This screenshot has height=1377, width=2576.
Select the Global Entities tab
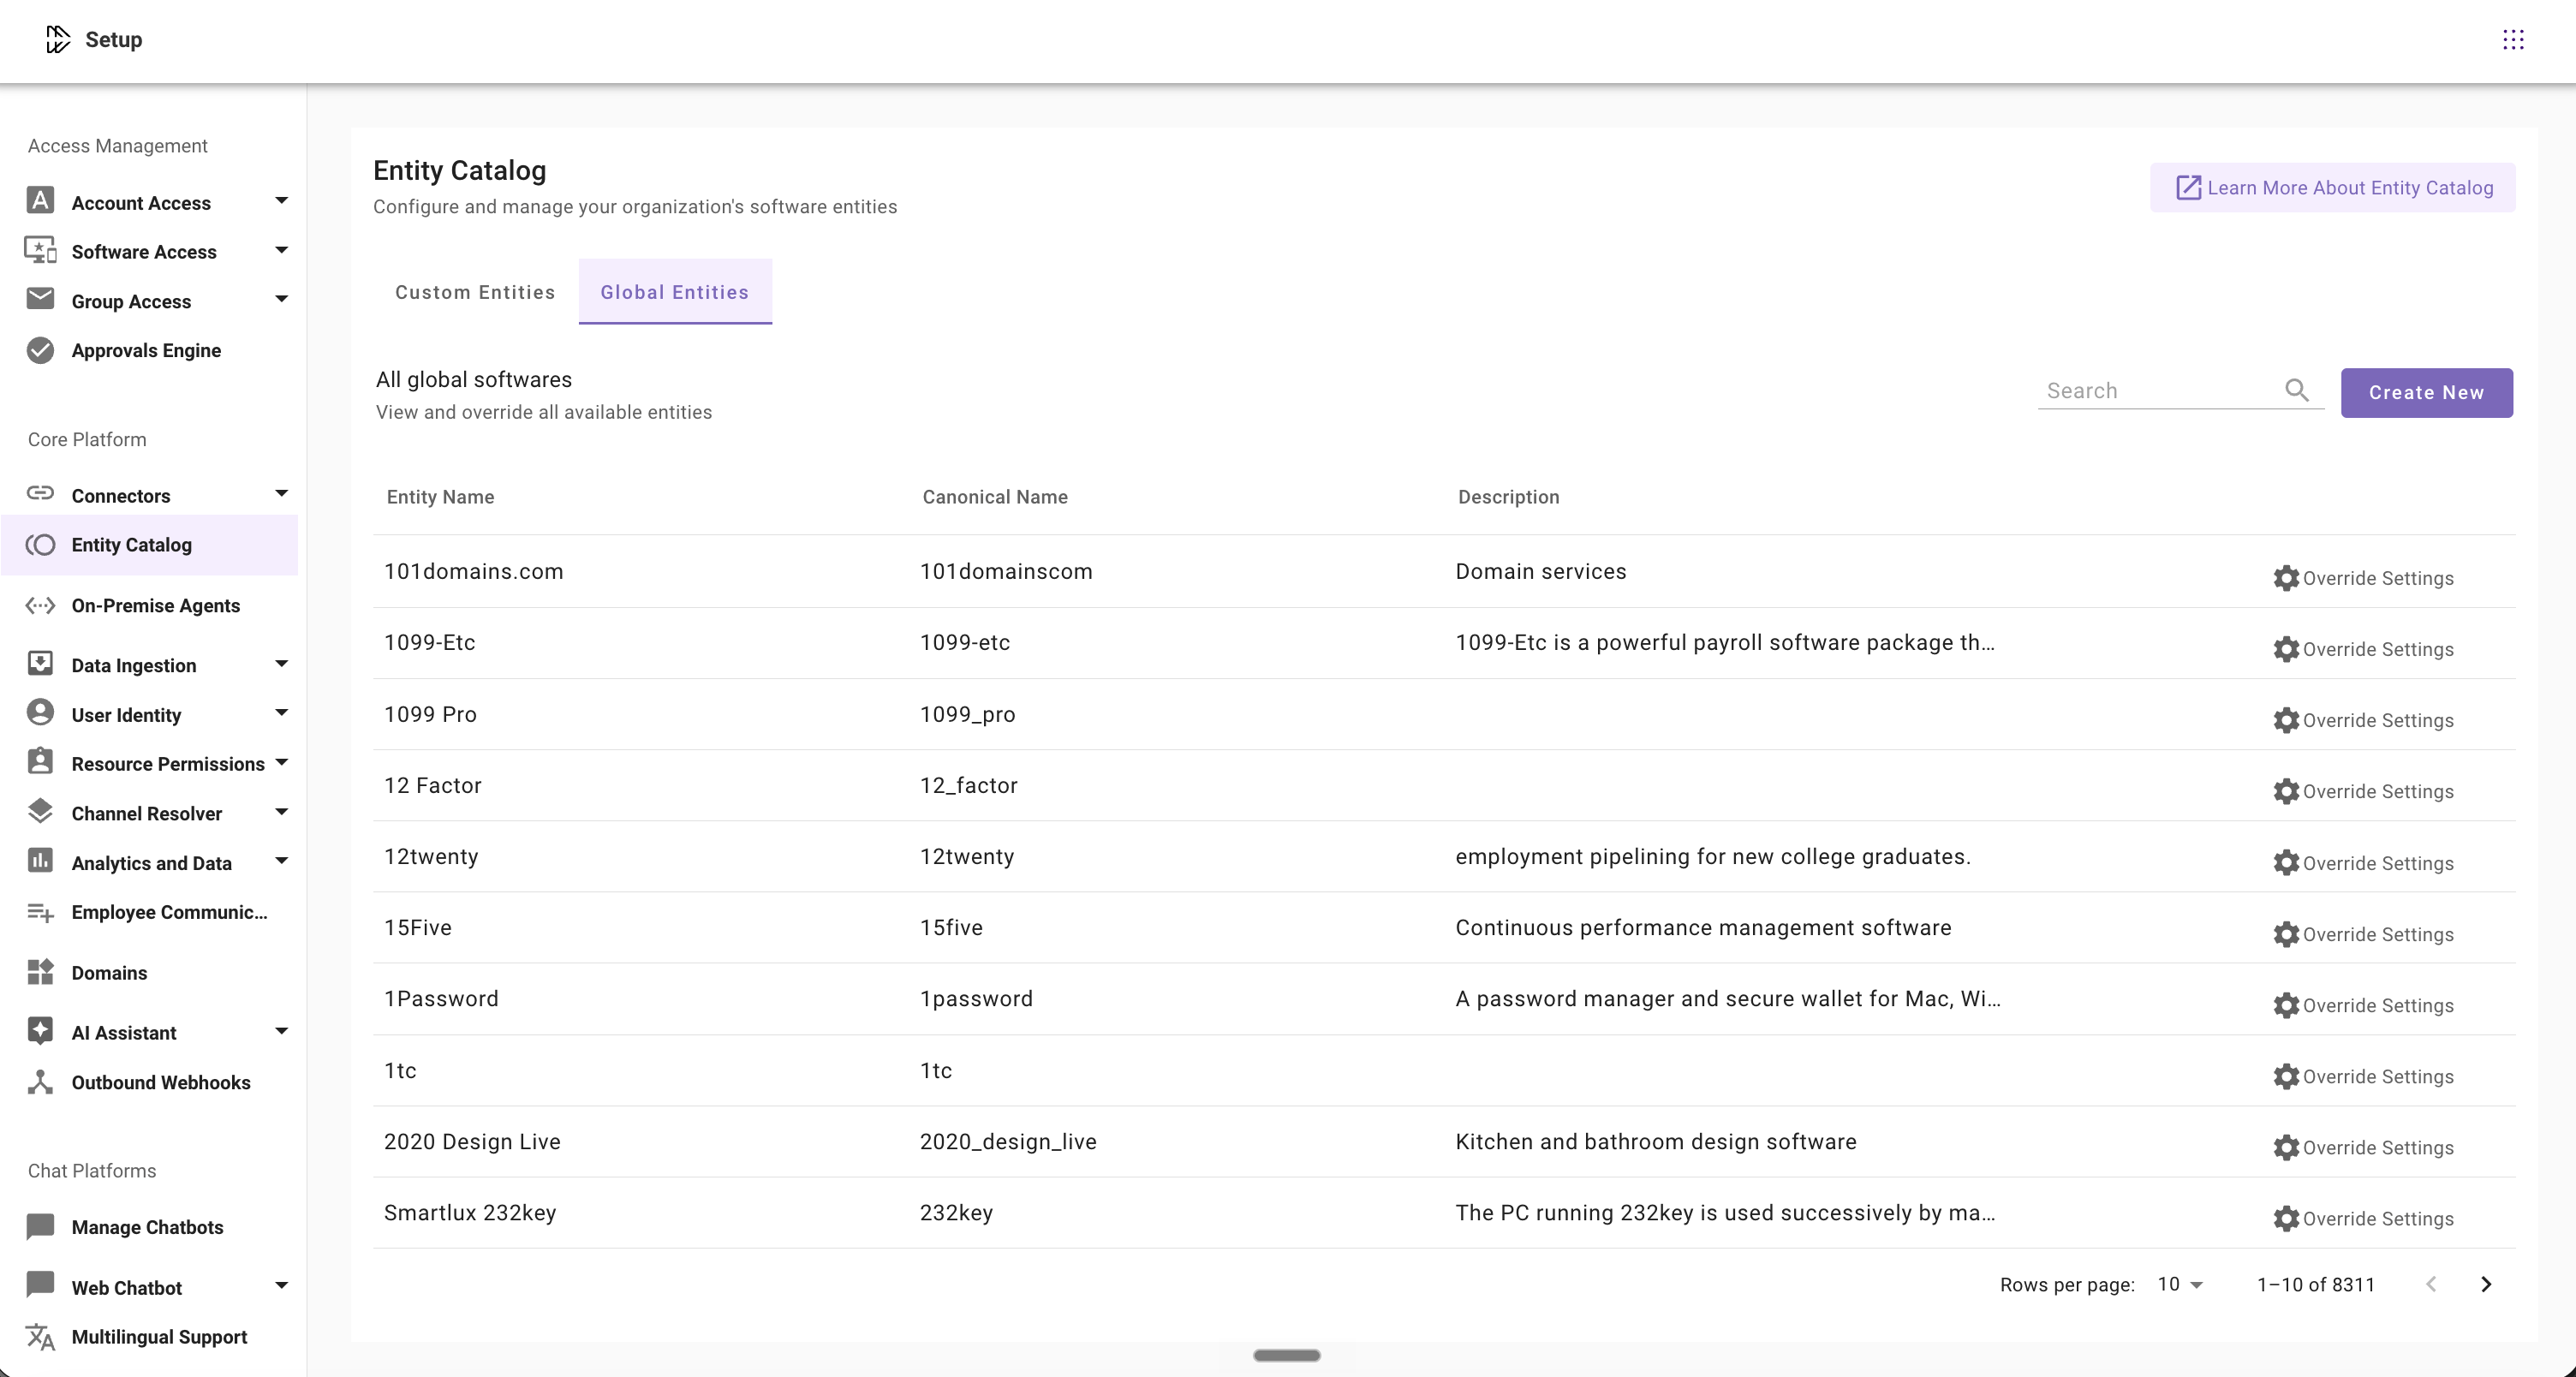click(675, 292)
